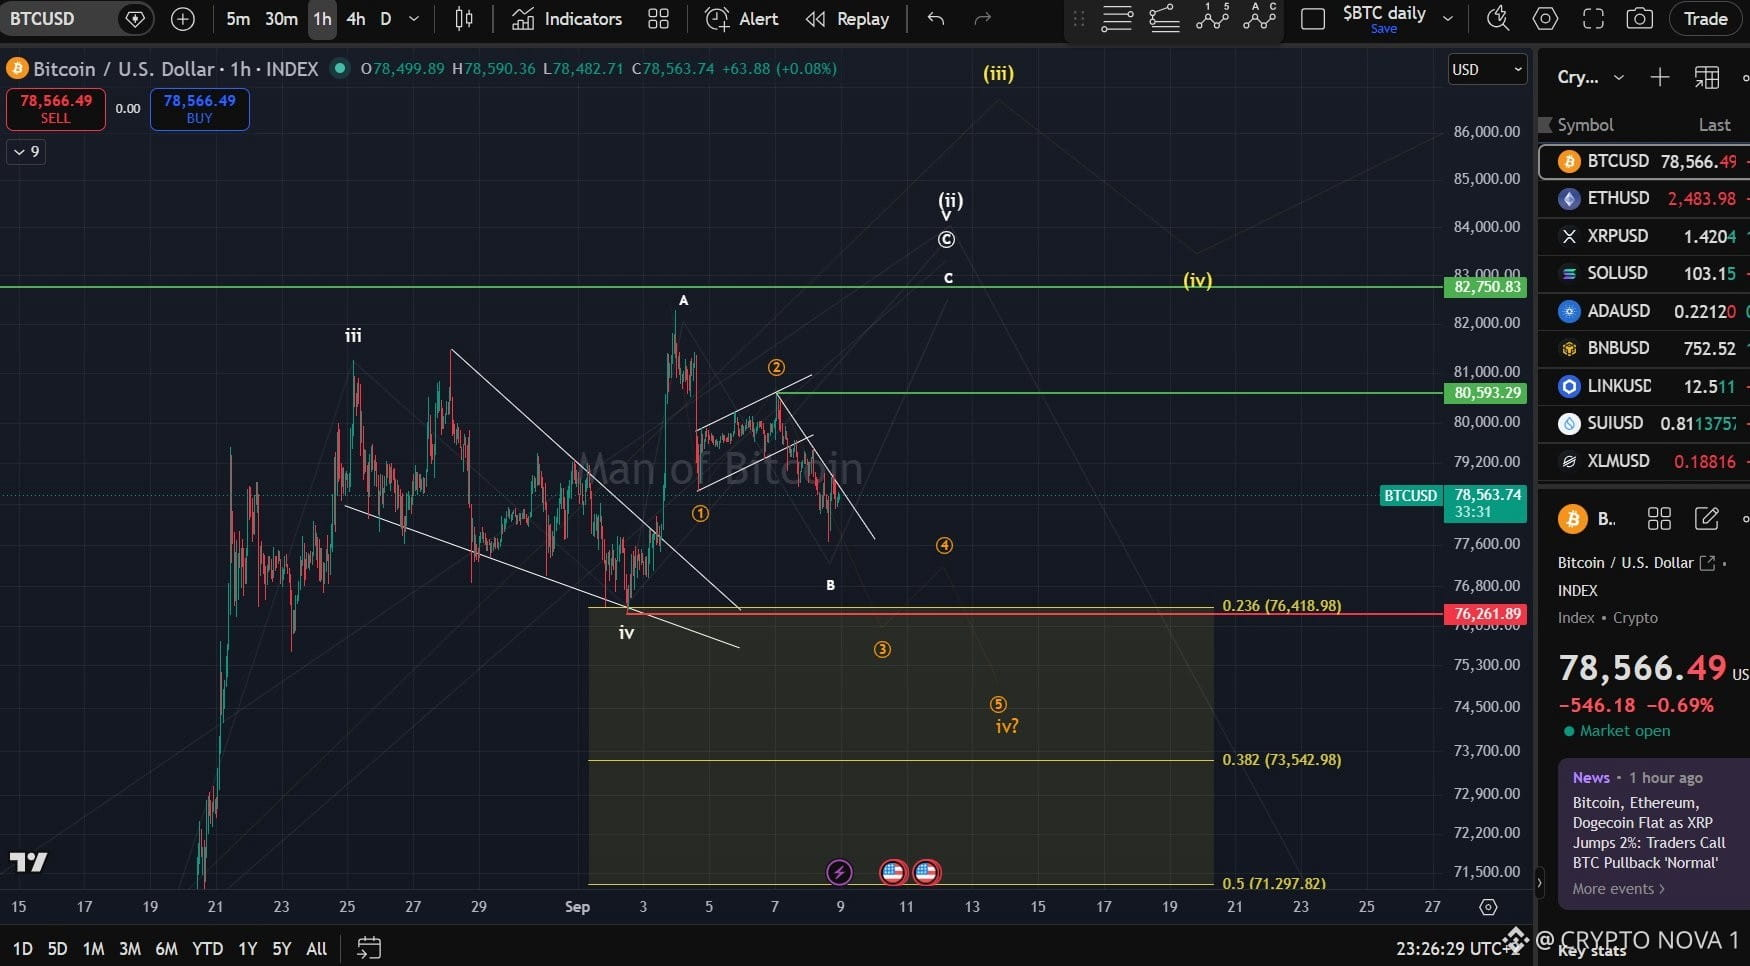Add a symbol to compare with plus icon
Image resolution: width=1750 pixels, height=966 pixels.
[182, 19]
